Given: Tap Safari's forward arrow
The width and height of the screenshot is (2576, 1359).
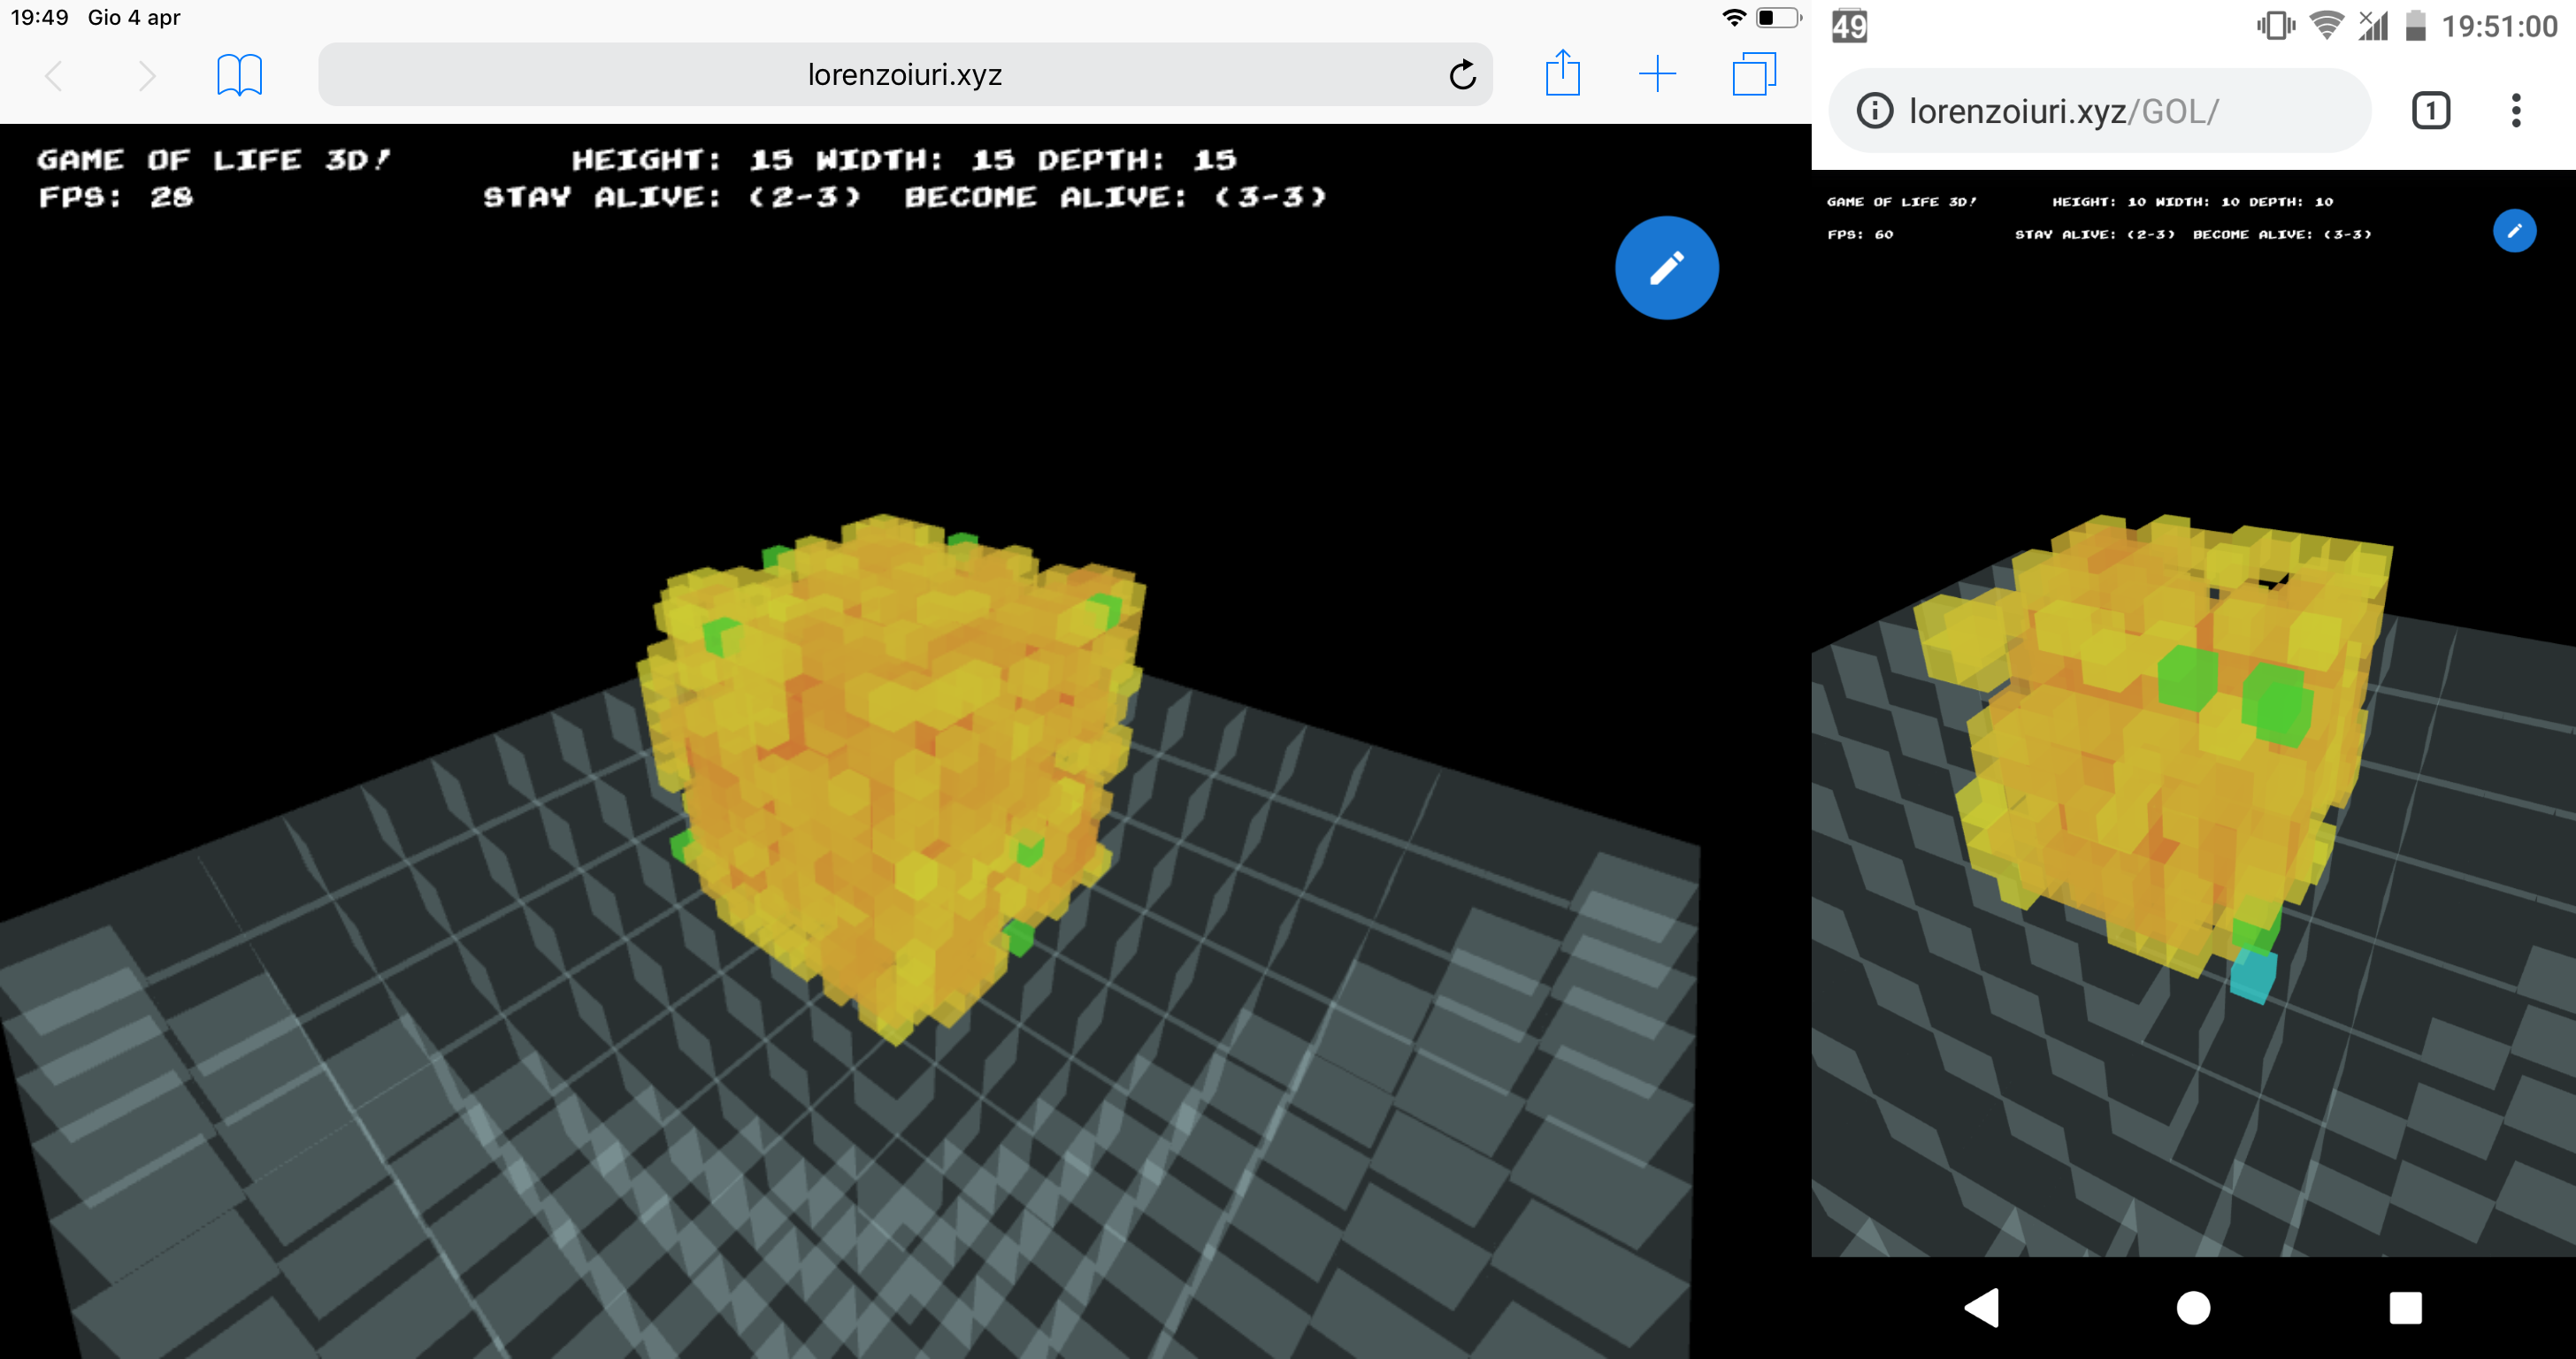Looking at the screenshot, I should [147, 75].
